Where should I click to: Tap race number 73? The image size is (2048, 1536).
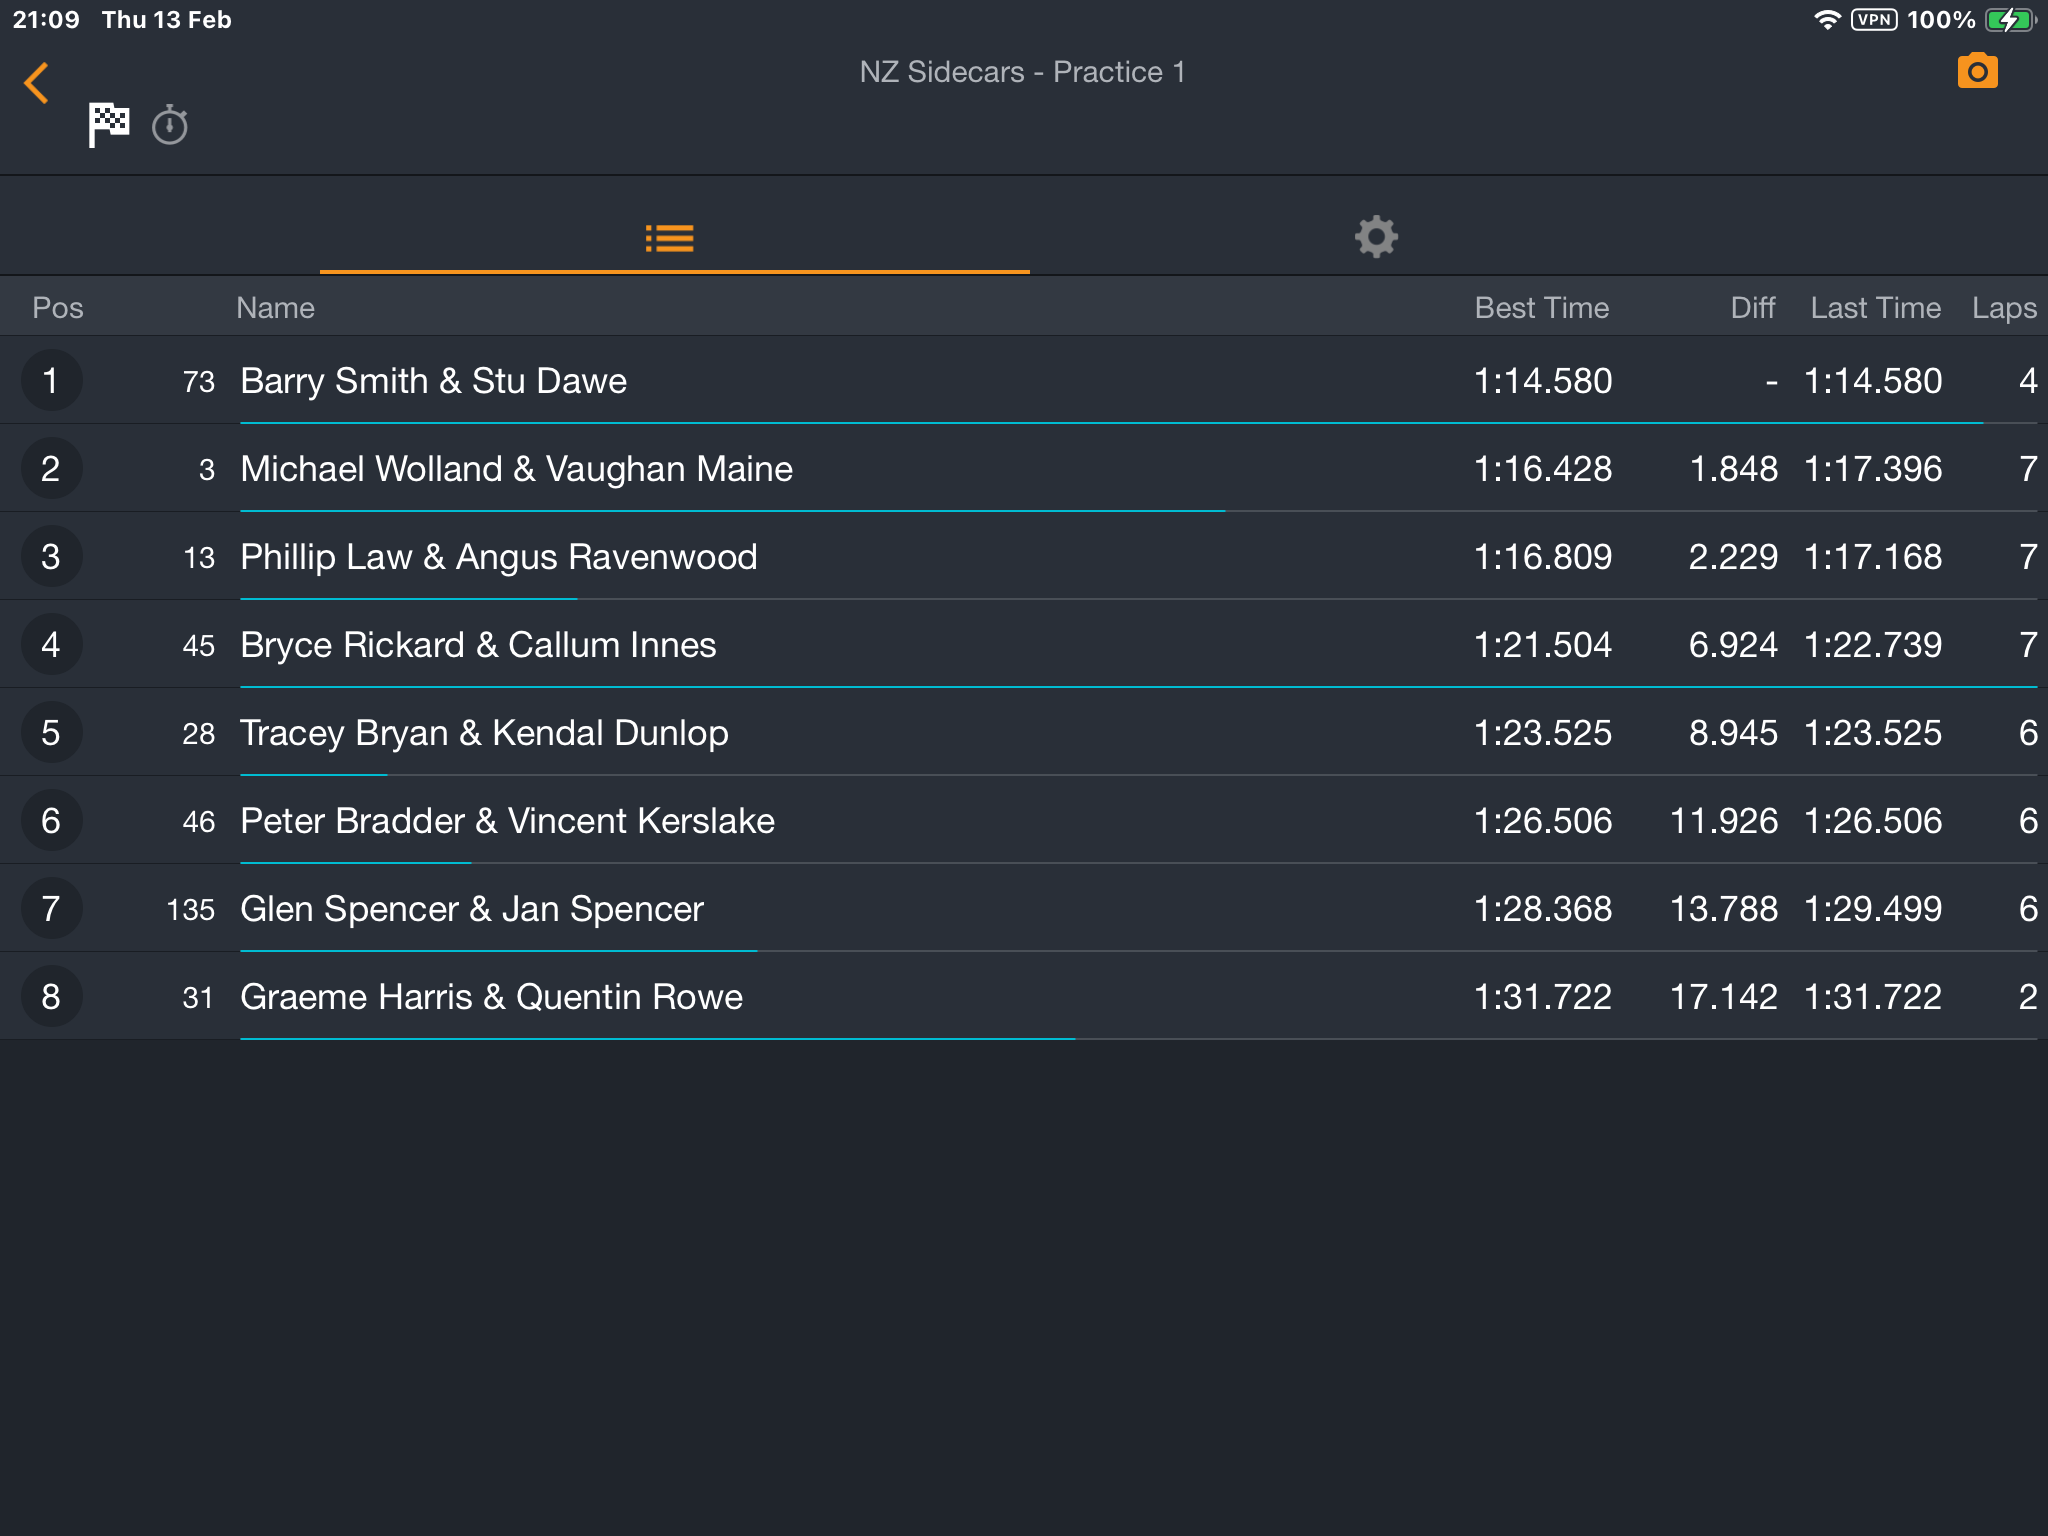pos(199,382)
